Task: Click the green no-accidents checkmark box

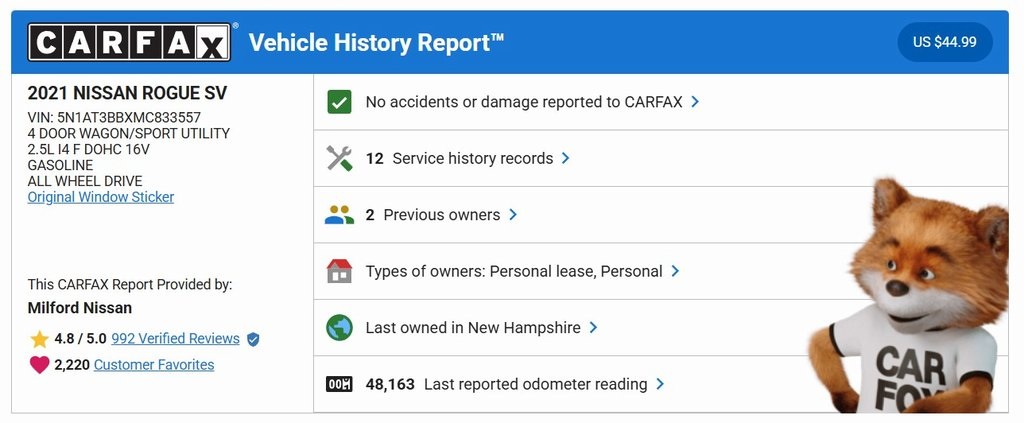Action: 340,102
